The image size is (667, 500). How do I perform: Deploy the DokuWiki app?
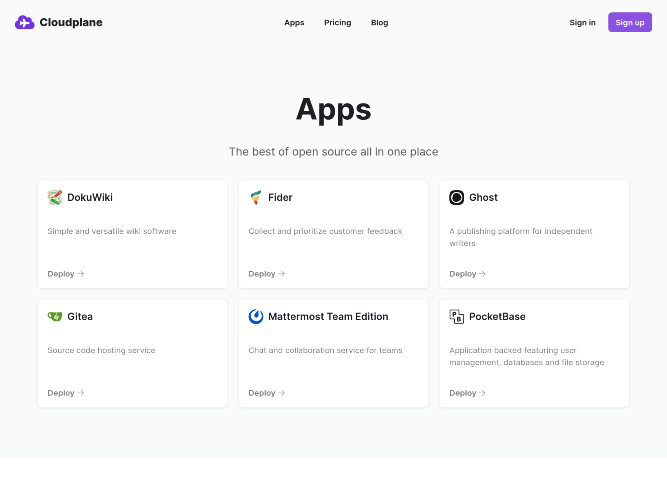(x=66, y=274)
